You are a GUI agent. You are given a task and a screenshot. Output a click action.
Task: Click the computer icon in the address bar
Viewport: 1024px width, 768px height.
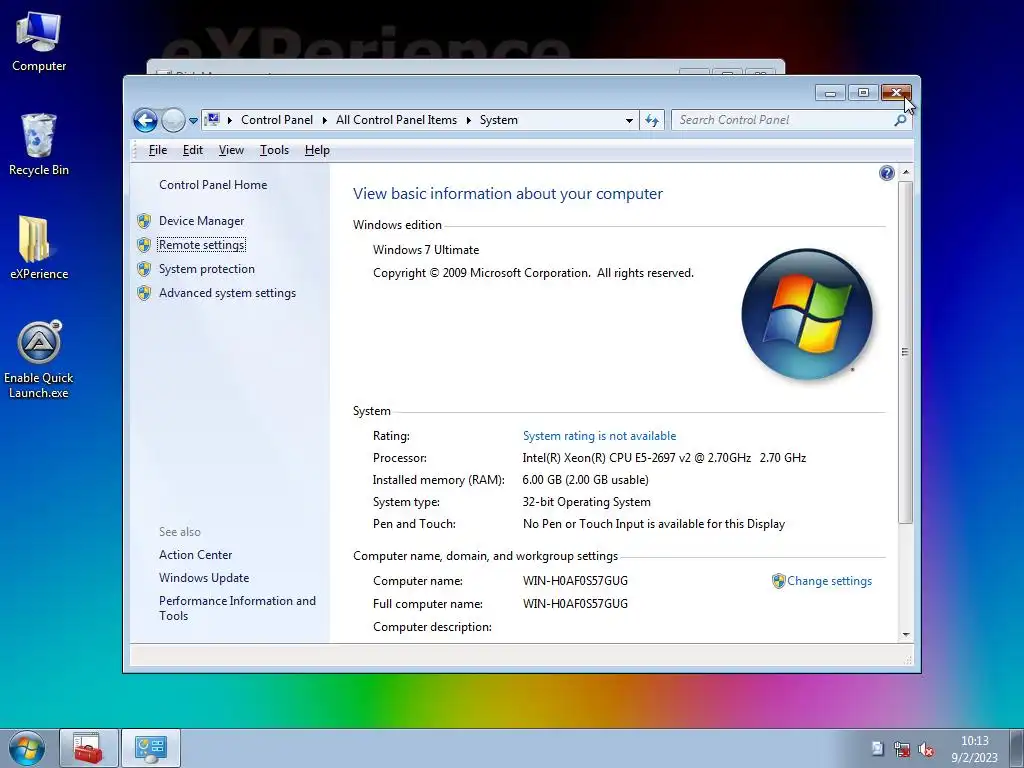coord(212,120)
